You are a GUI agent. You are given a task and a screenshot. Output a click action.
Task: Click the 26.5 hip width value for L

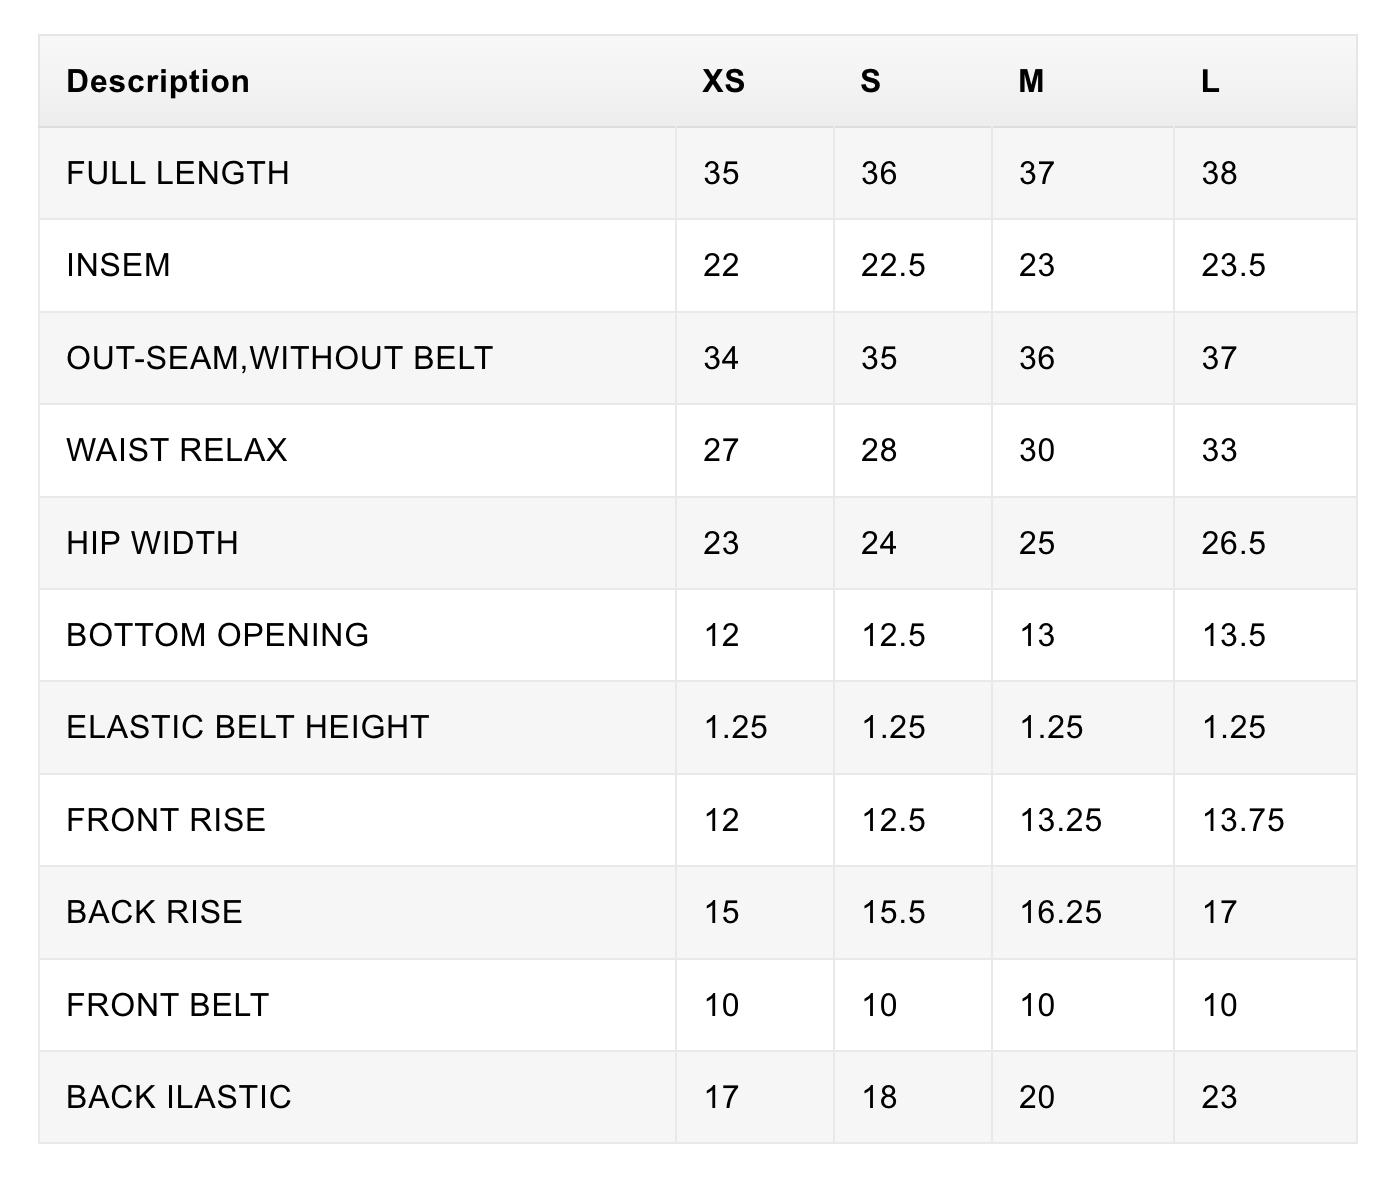[x=1234, y=543]
